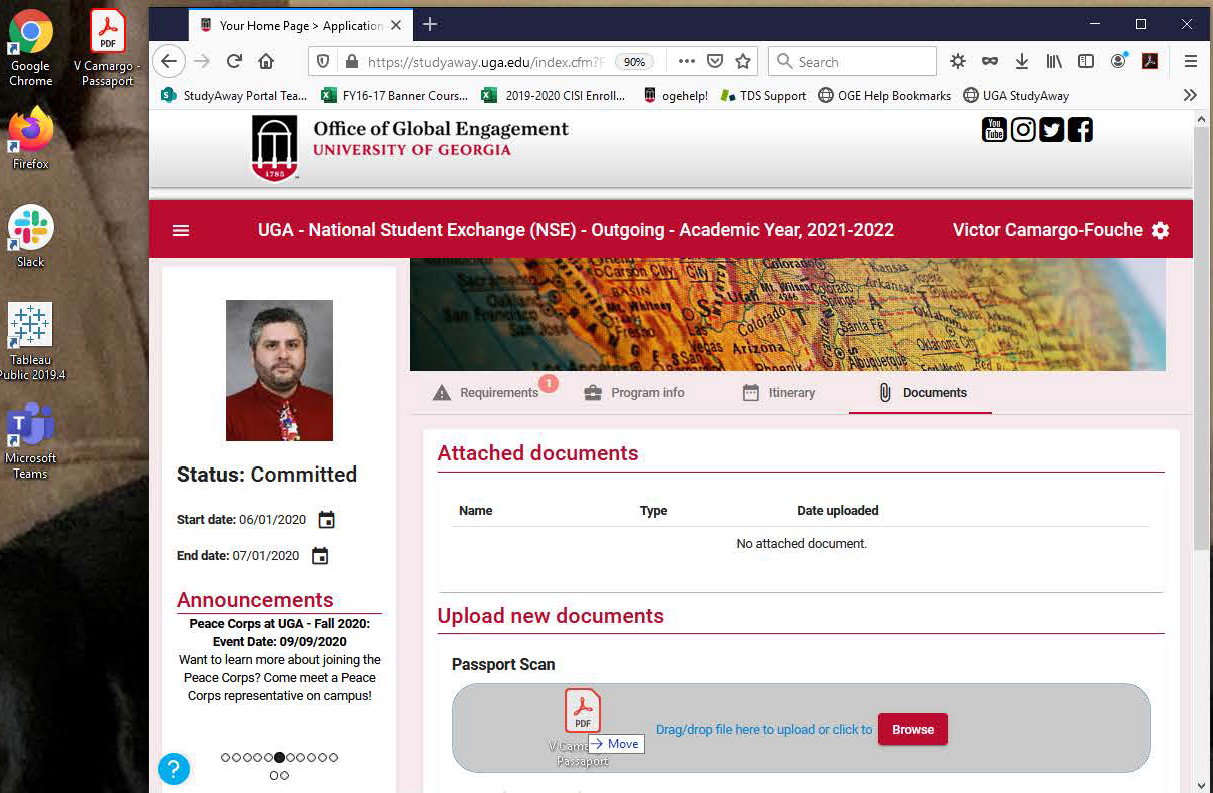Select the V Camargo Passport PDF desktop file
This screenshot has width=1213, height=793.
pos(107,48)
